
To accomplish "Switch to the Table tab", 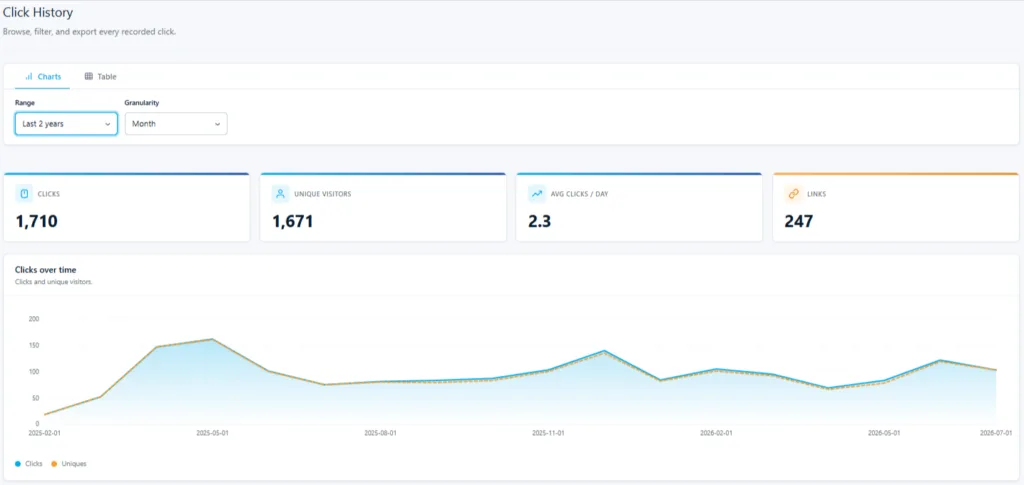I will [101, 76].
